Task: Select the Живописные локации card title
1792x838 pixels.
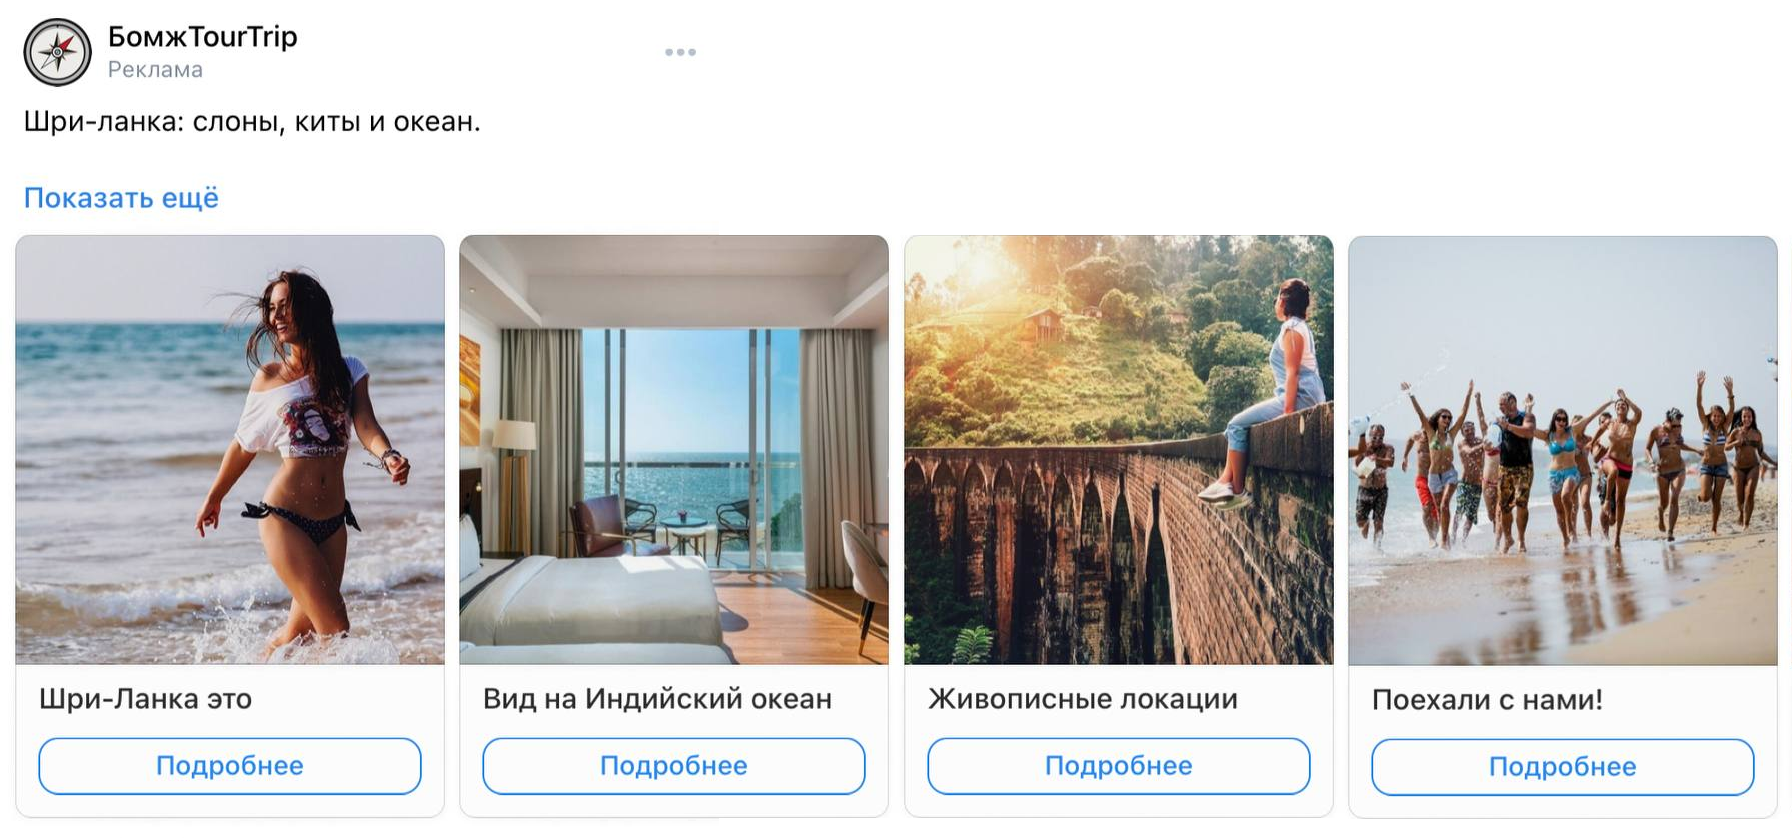Action: click(1083, 699)
